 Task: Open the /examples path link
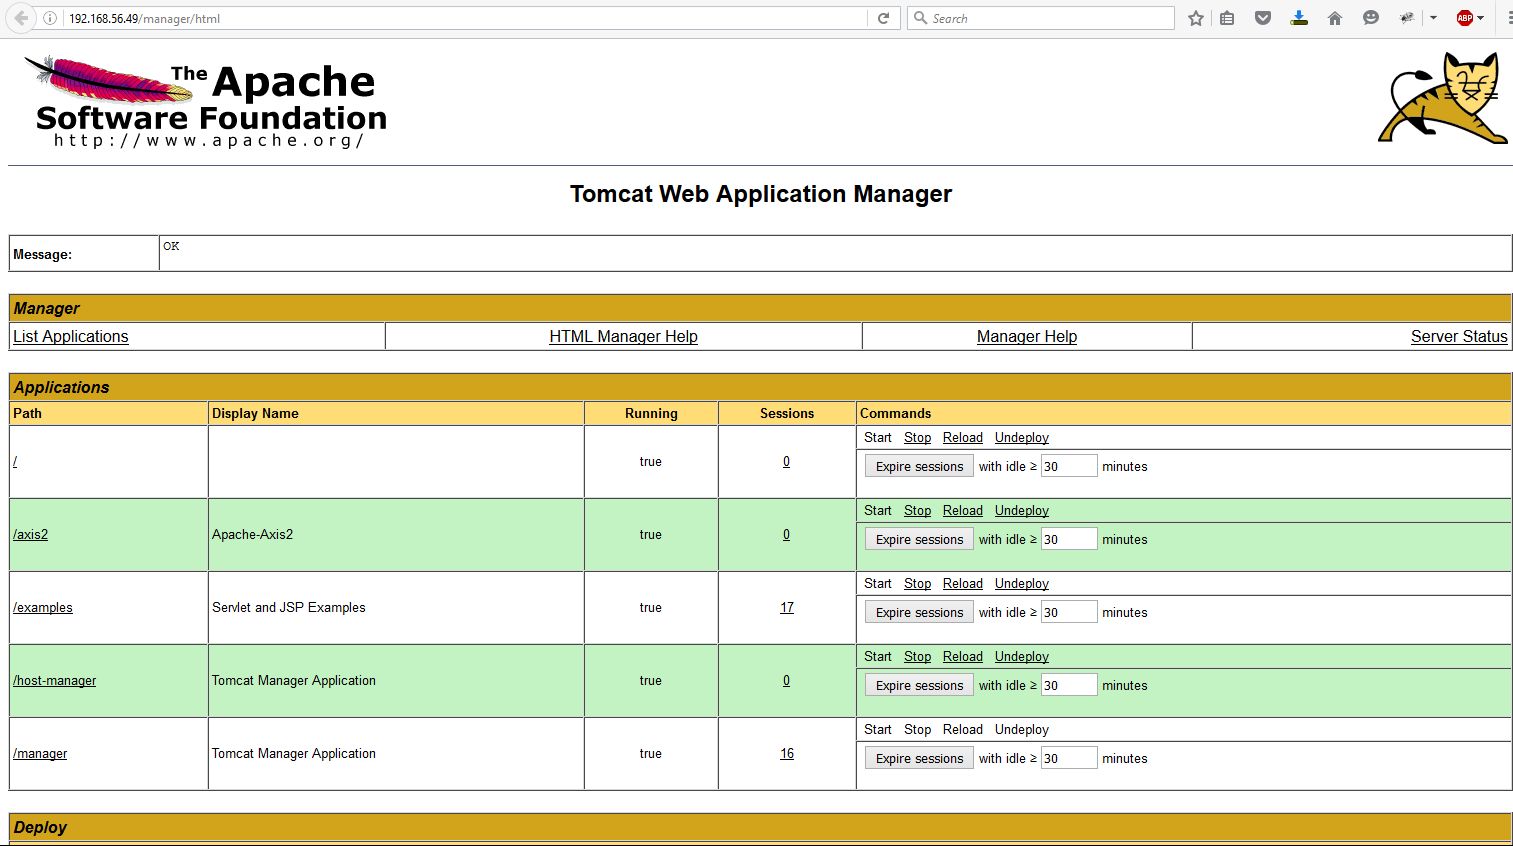pyautogui.click(x=43, y=608)
